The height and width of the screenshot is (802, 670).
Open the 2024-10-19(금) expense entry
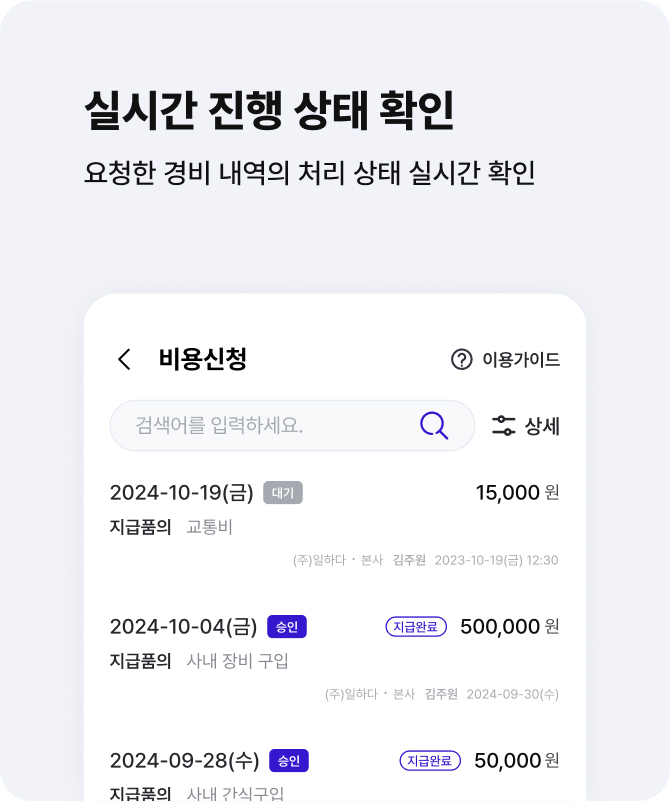[334, 525]
